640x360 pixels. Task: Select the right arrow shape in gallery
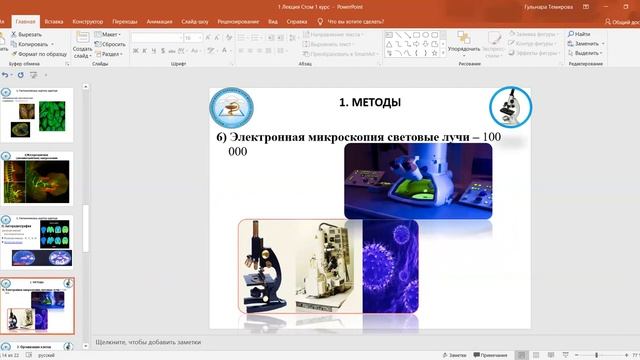tap(416, 44)
